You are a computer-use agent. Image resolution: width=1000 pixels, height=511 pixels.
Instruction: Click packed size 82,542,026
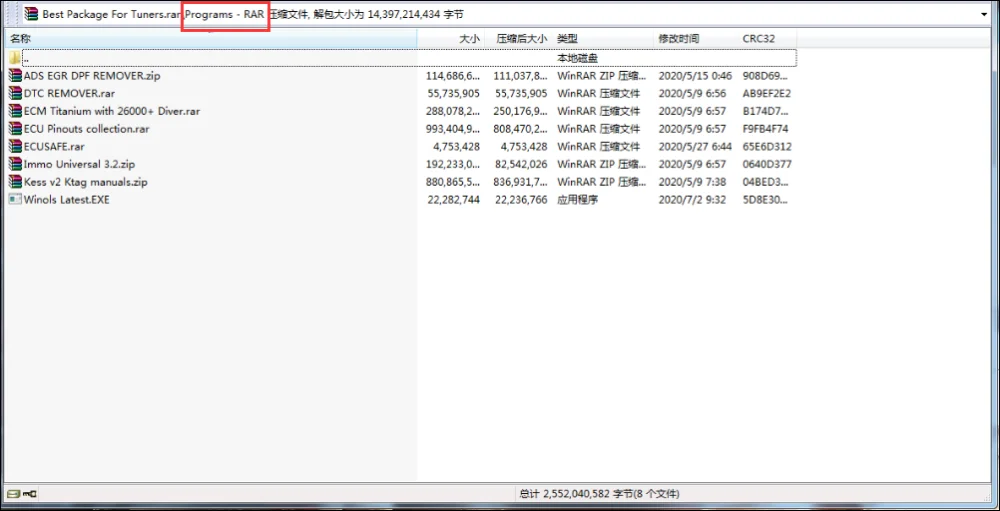(x=520, y=164)
